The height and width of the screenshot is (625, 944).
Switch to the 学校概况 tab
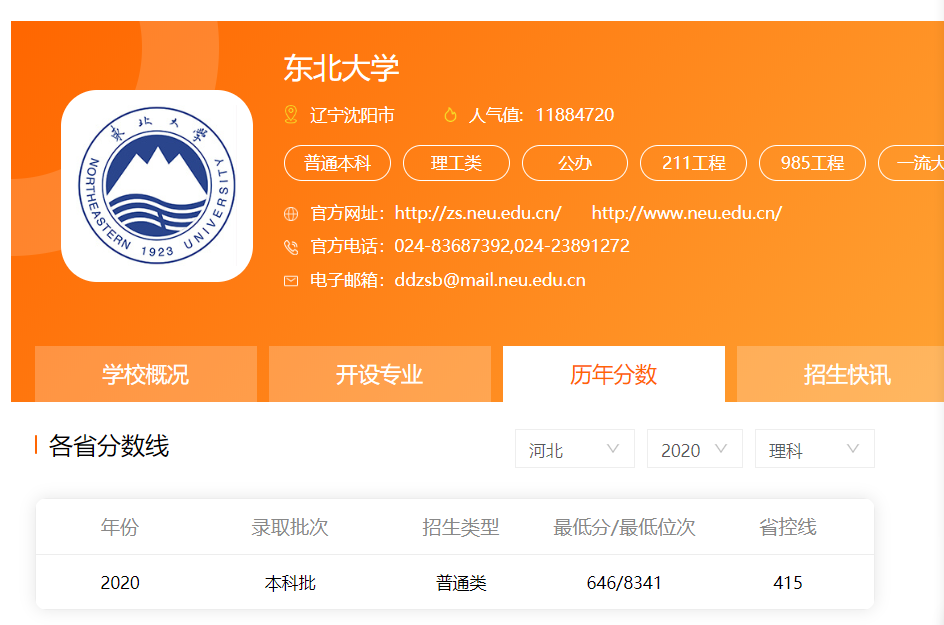point(146,374)
